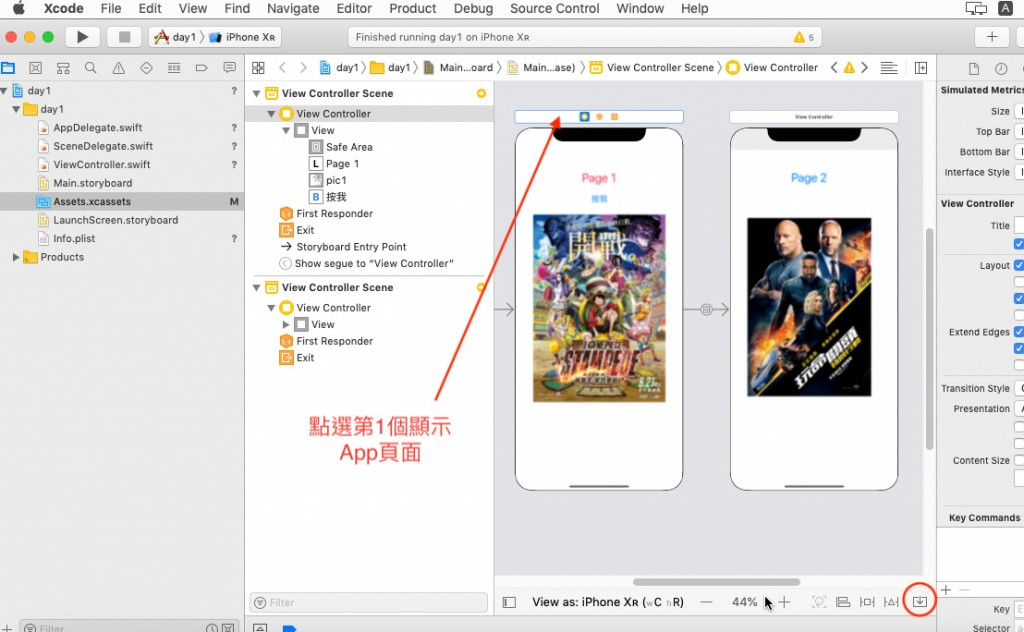Select Main.storyboard in navigator
The width and height of the screenshot is (1024, 632).
pyautogui.click(x=93, y=183)
